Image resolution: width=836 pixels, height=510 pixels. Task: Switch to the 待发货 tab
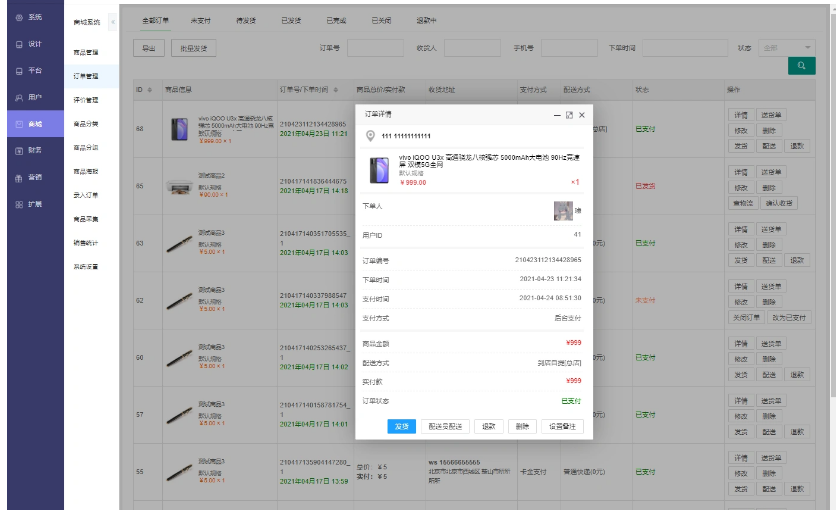[246, 21]
